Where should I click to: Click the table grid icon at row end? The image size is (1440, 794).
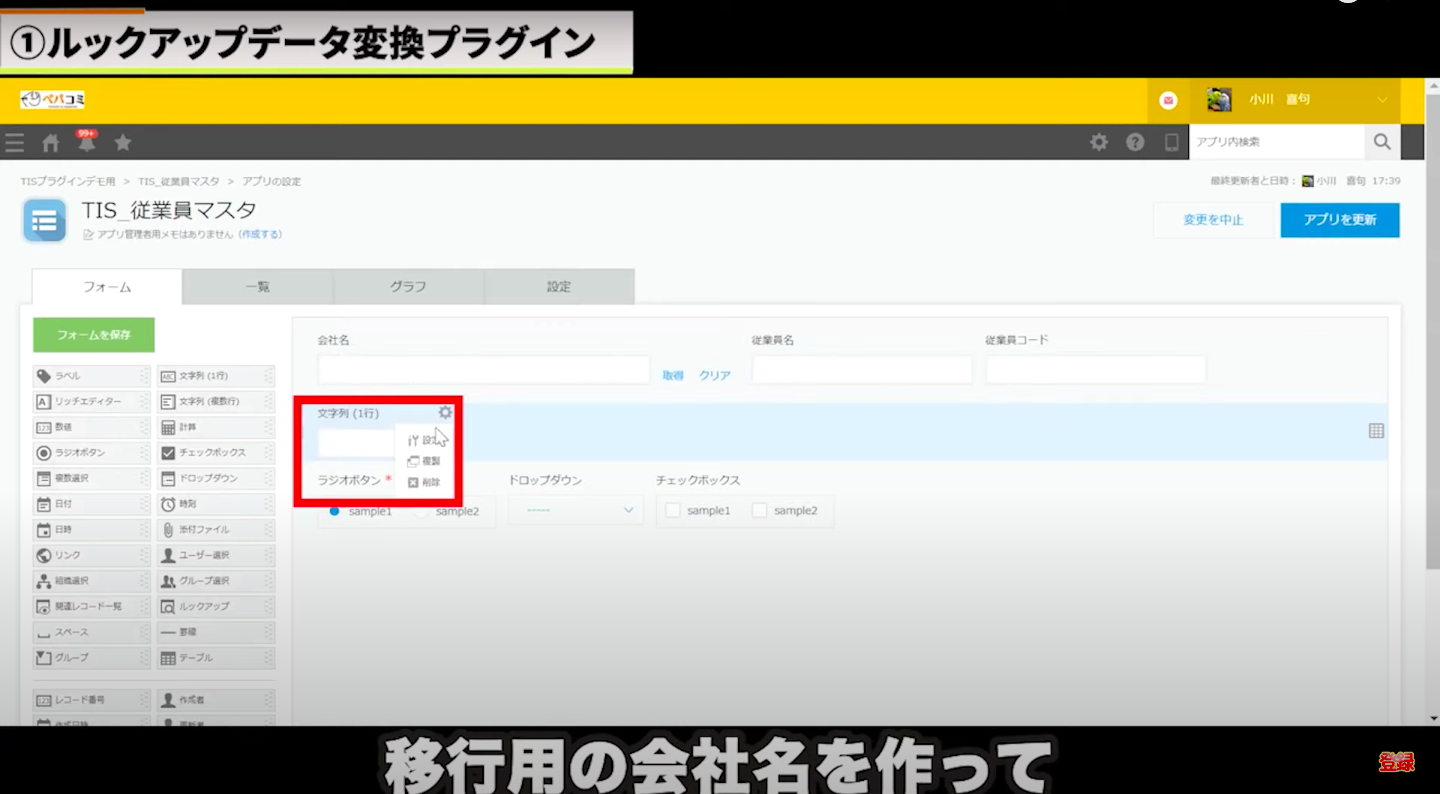pyautogui.click(x=1376, y=431)
